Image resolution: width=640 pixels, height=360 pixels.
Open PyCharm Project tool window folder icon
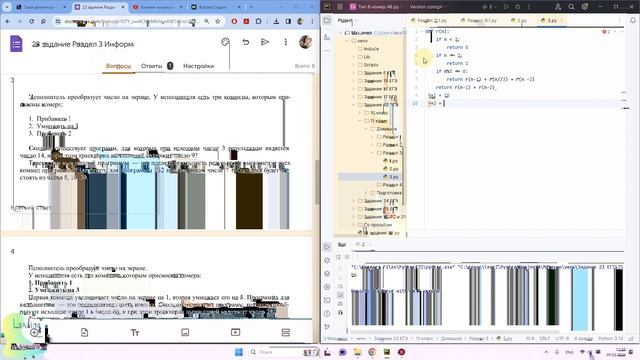(327, 20)
